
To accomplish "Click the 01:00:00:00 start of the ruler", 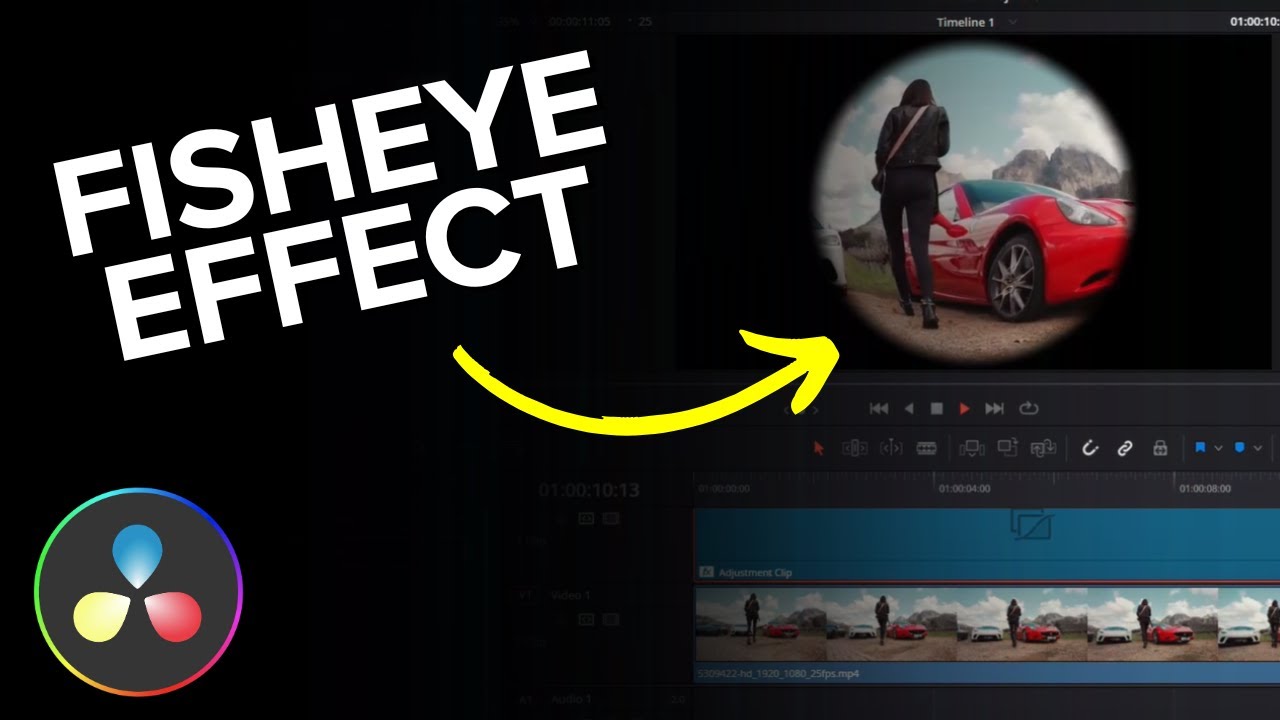I will coord(723,489).
